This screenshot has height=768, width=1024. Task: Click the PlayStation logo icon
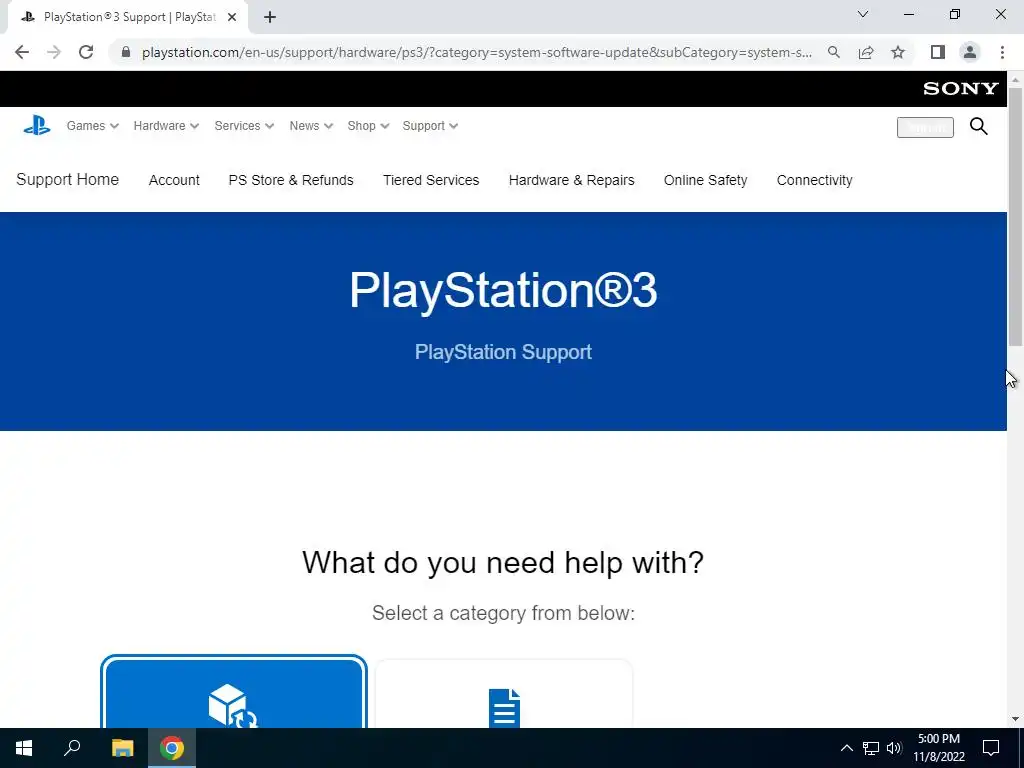click(37, 125)
